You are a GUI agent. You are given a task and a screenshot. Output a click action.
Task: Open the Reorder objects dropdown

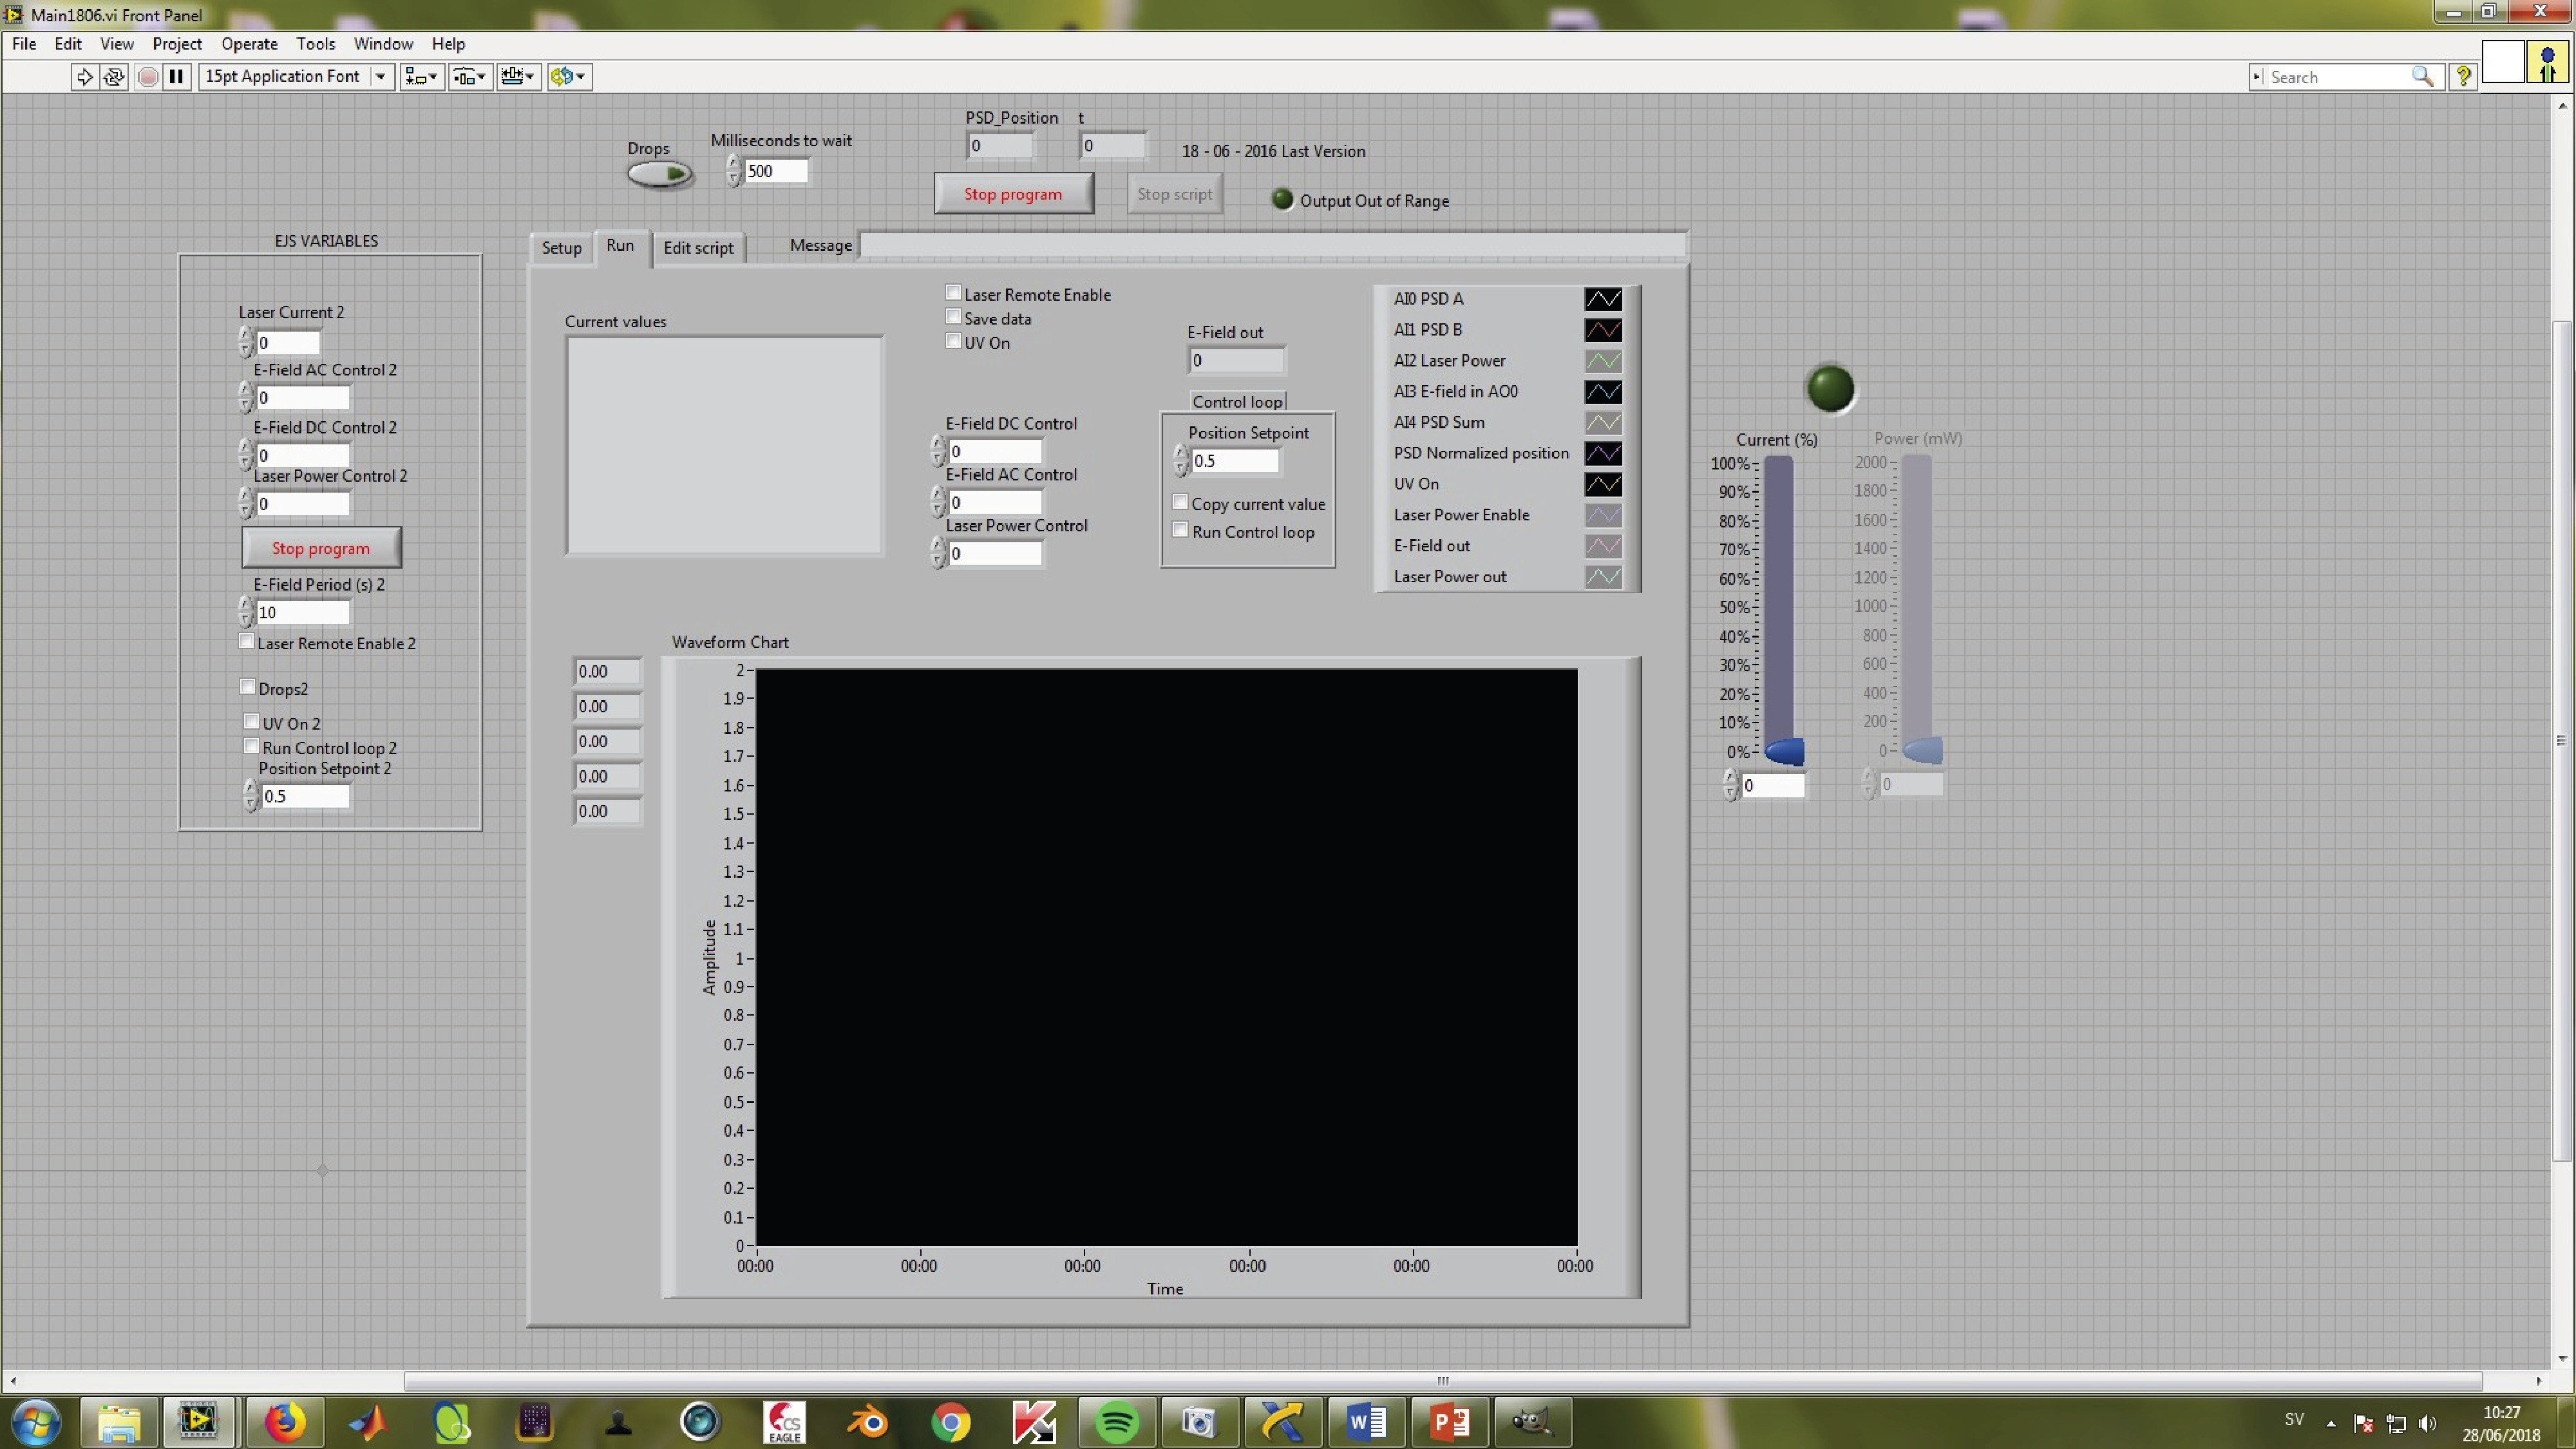click(x=569, y=77)
